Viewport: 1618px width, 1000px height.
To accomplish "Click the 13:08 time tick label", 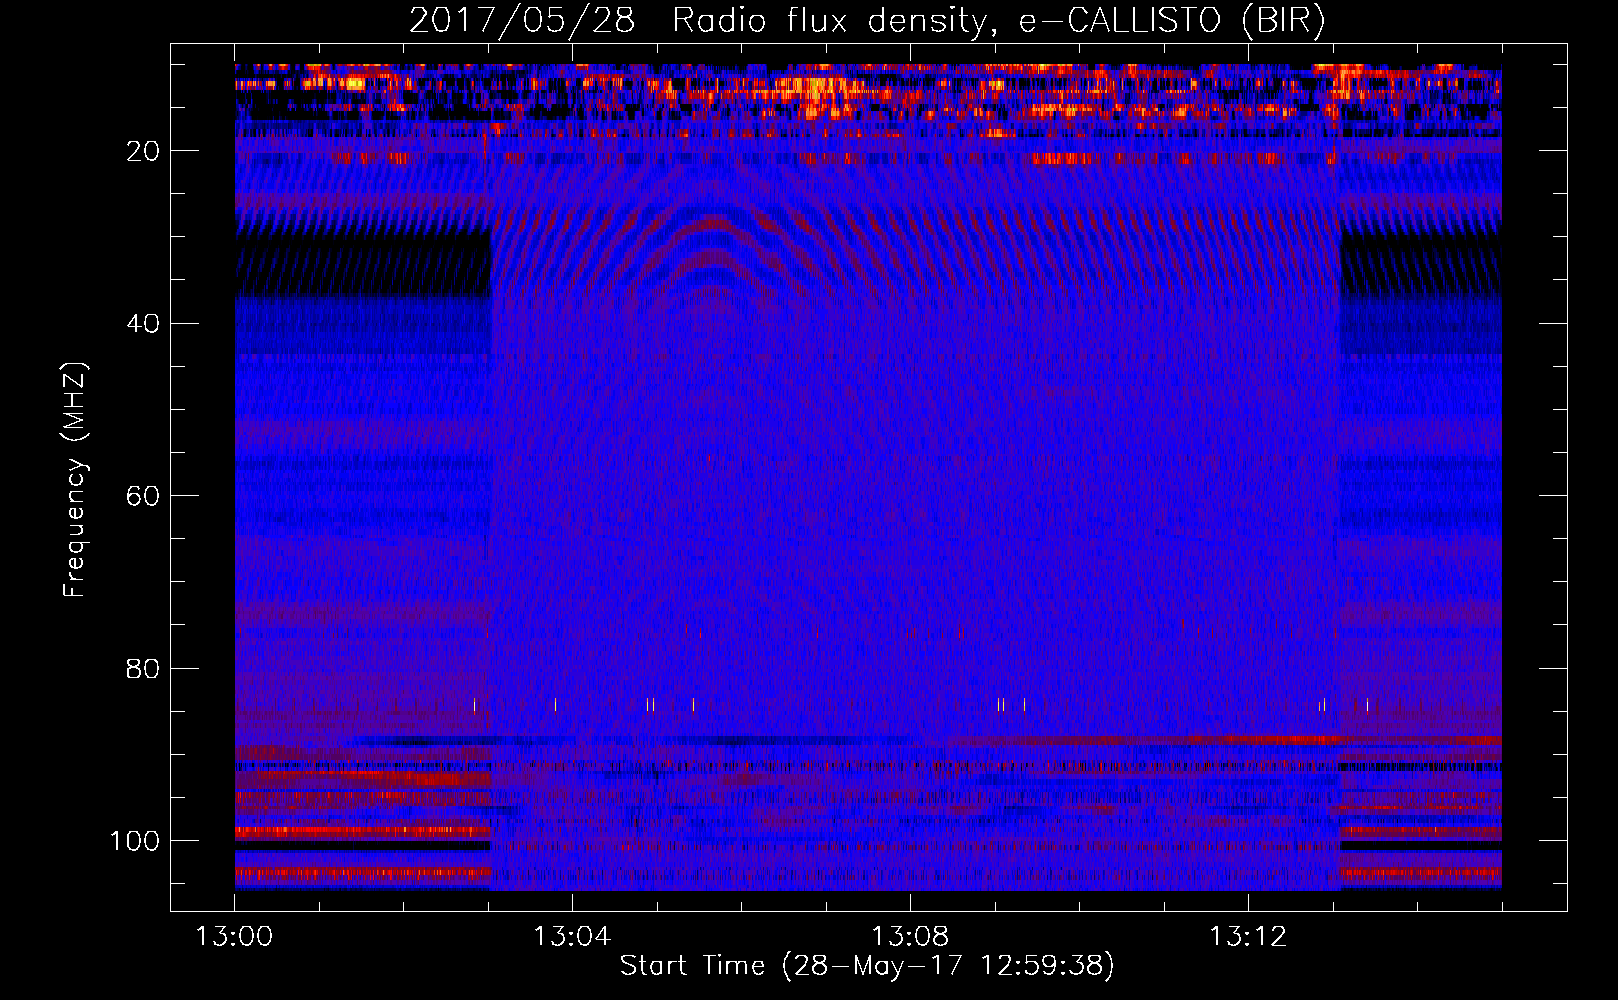I will [x=910, y=937].
